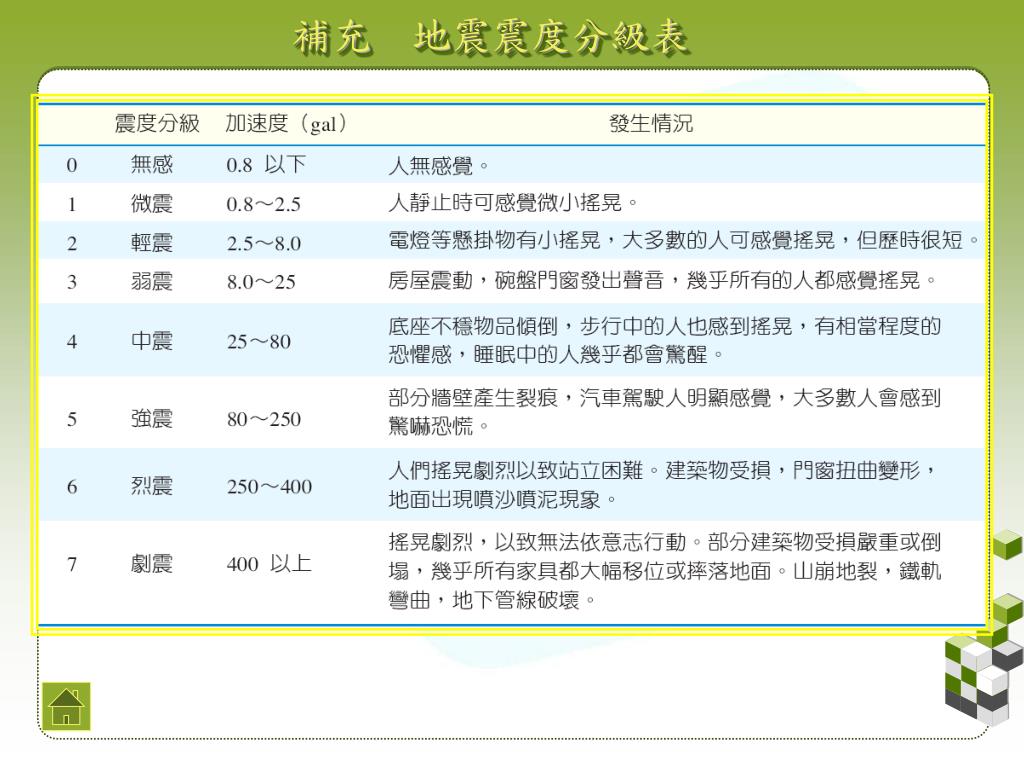Image resolution: width=1024 pixels, height=768 pixels.
Task: Select the header cell 加速度 (gal)
Action: coord(287,123)
